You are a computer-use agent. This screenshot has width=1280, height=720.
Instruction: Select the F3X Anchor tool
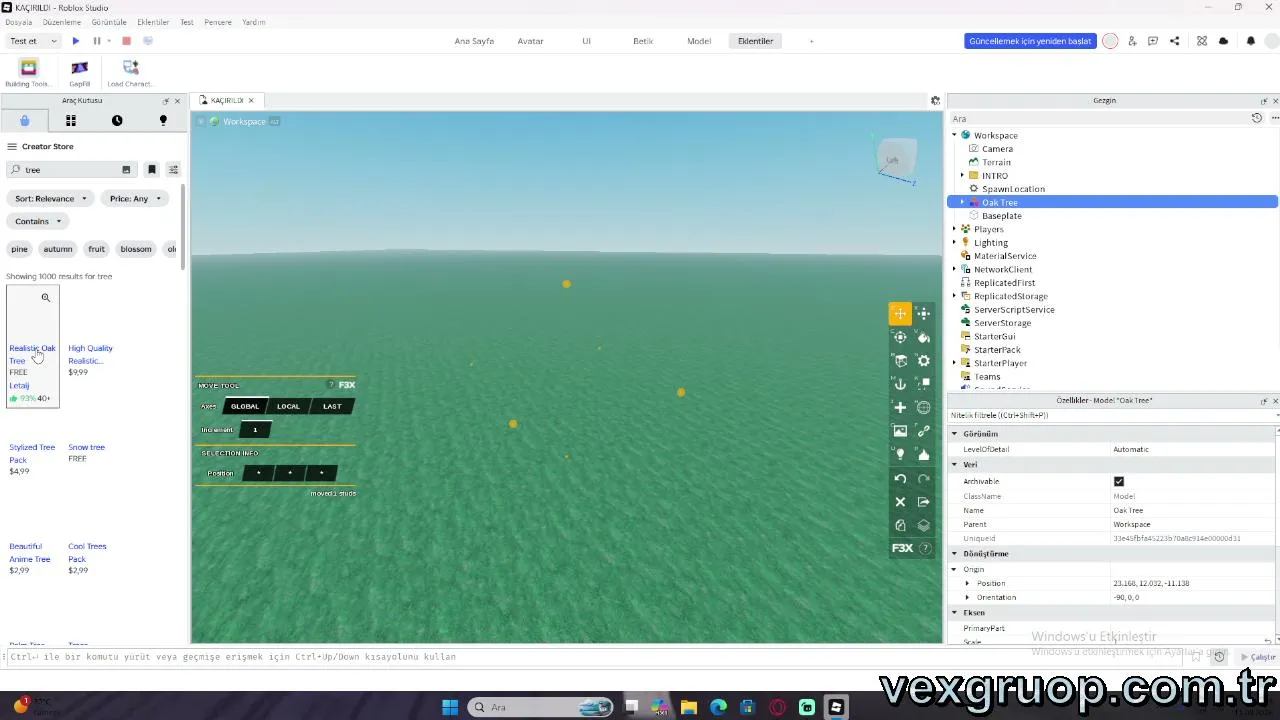coord(900,384)
